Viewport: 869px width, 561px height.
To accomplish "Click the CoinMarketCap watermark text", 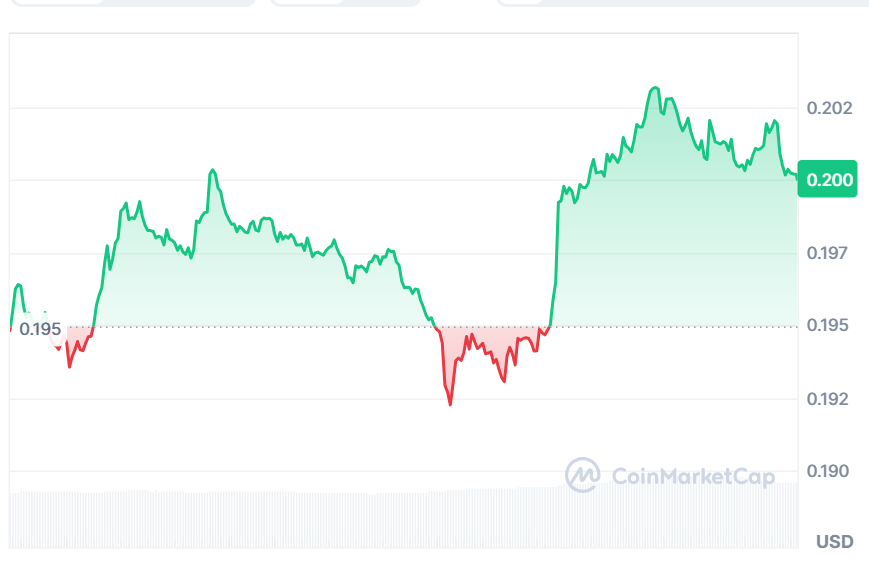I will coord(692,476).
